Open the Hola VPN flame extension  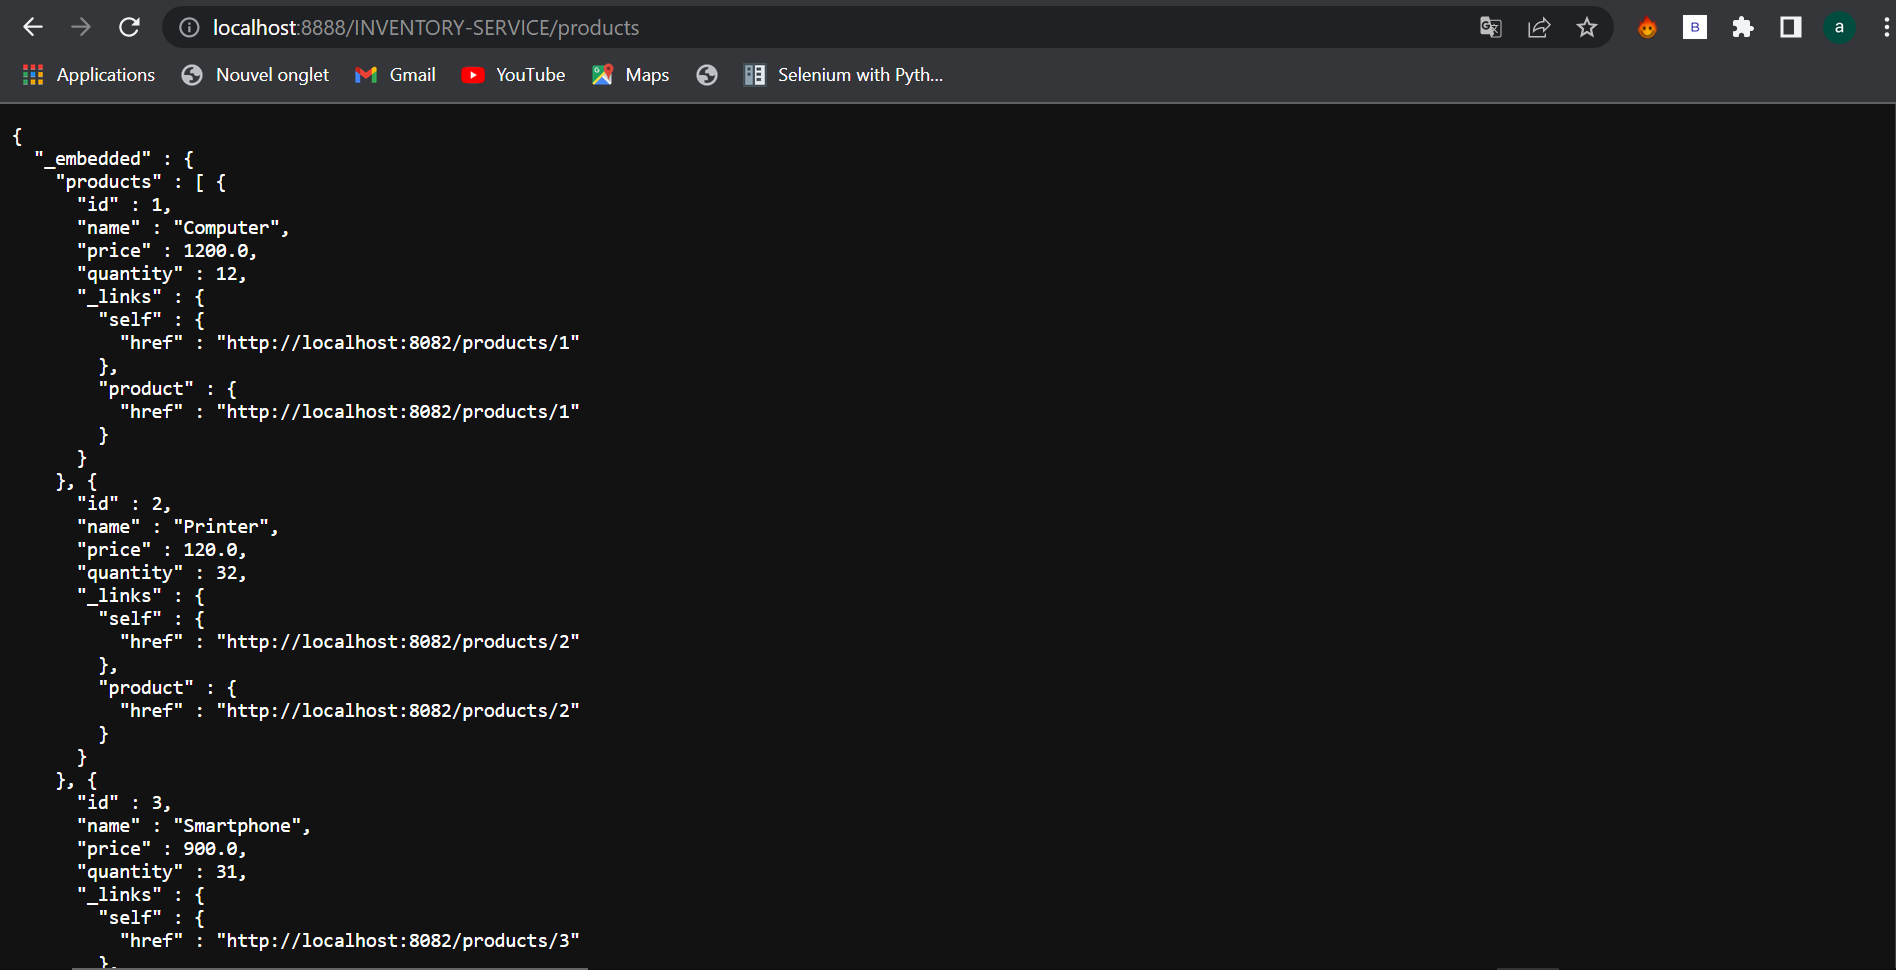[x=1646, y=27]
